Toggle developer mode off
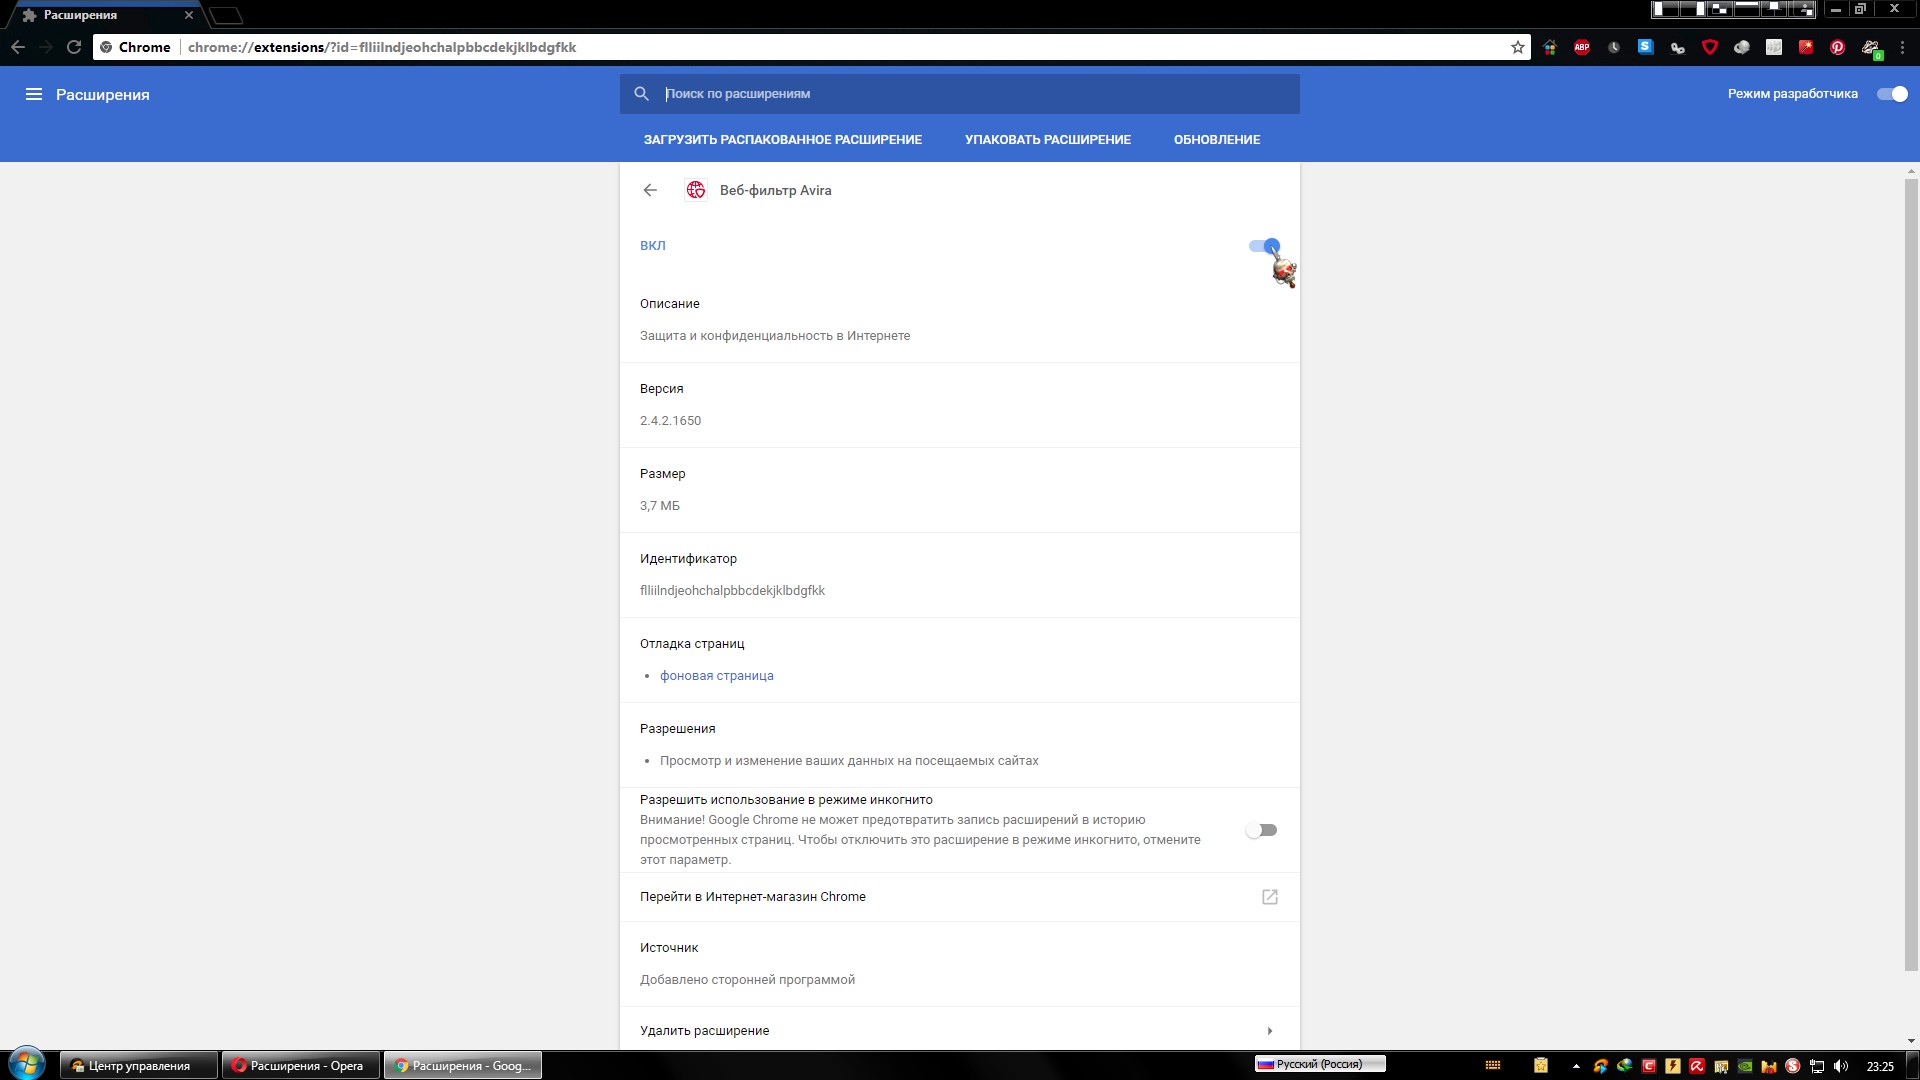Viewport: 1920px width, 1080px height. (1892, 94)
